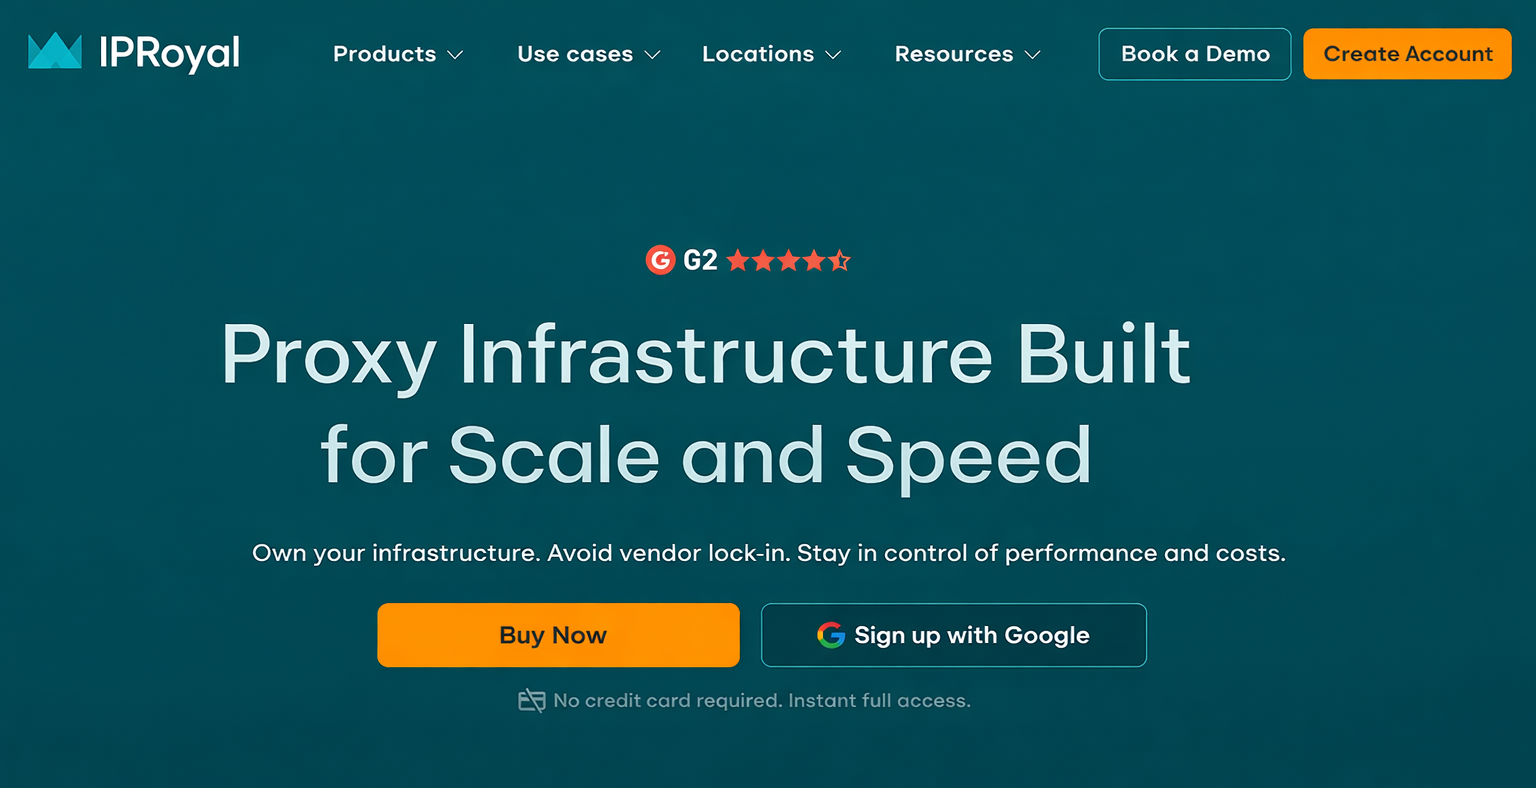Viewport: 1536px width, 788px height.
Task: Open the Use cases menu
Action: 575,54
